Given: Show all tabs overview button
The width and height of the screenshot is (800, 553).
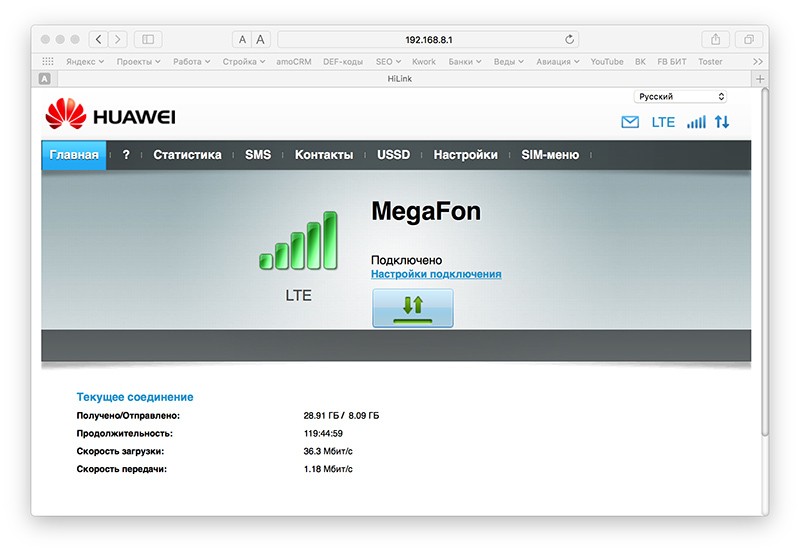Looking at the screenshot, I should click(748, 39).
